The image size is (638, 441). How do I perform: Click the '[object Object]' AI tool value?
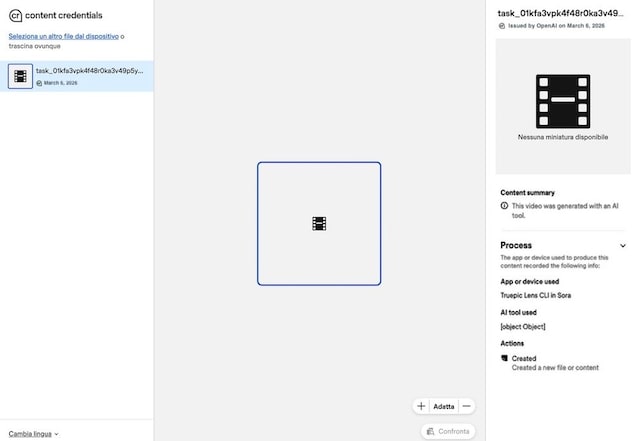(523, 327)
